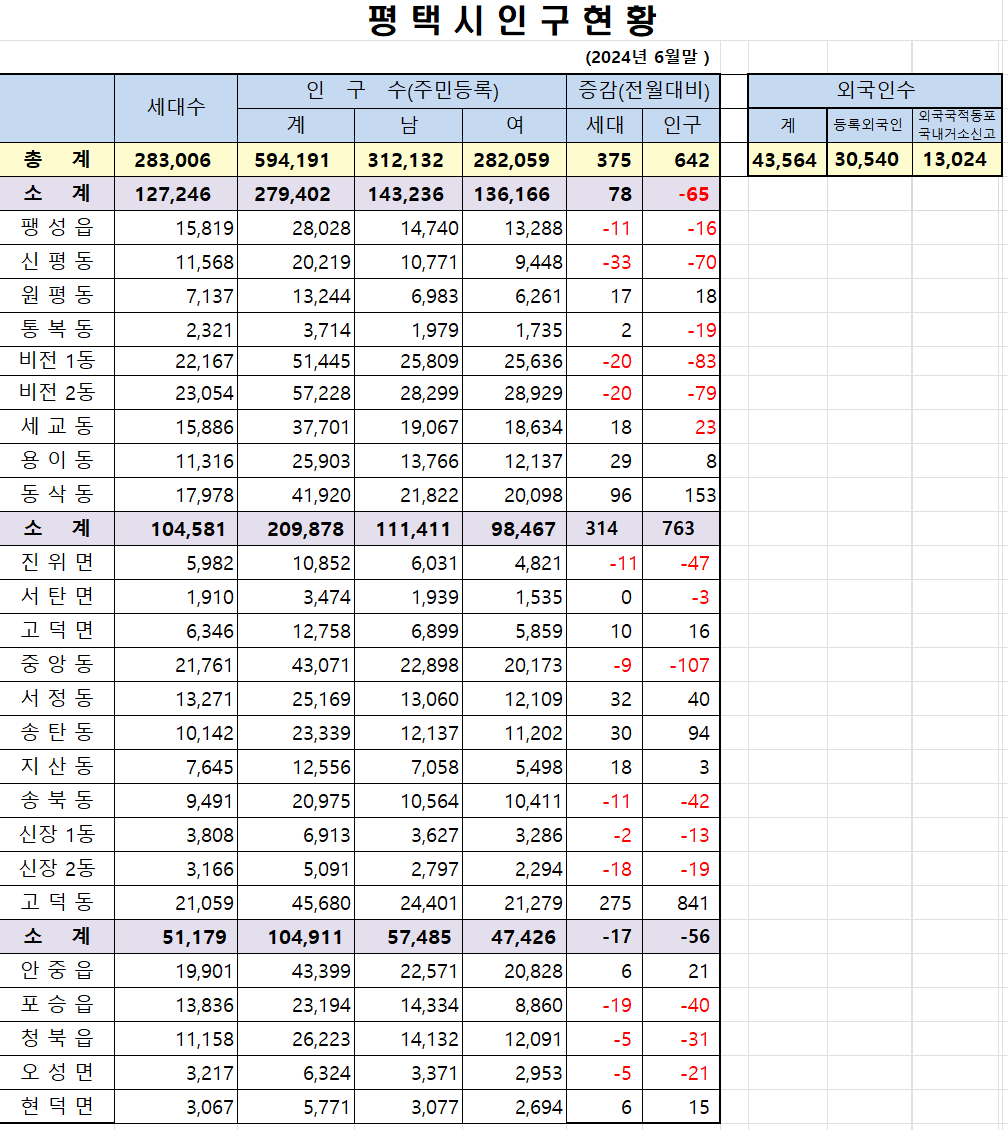
Task: Click subtotal population value 209,878
Action: 305,529
